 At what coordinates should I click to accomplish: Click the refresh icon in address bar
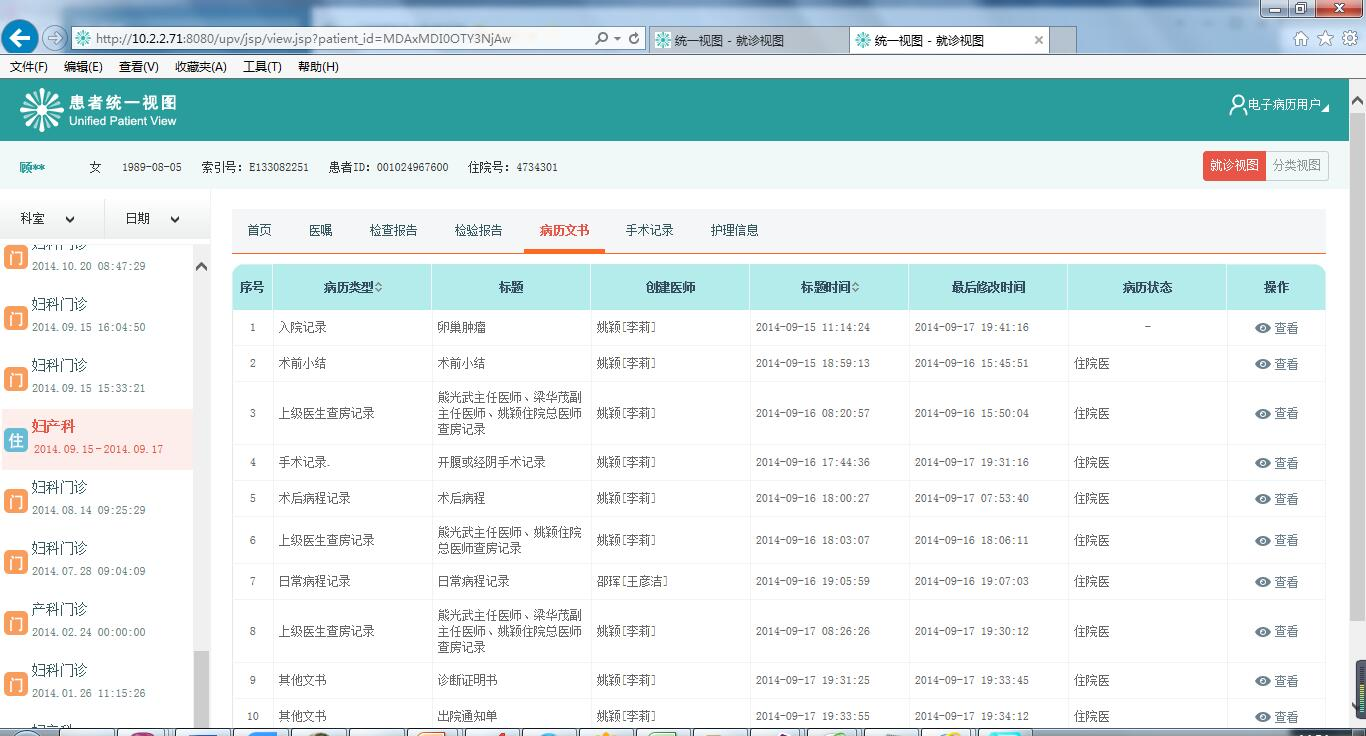tap(634, 39)
